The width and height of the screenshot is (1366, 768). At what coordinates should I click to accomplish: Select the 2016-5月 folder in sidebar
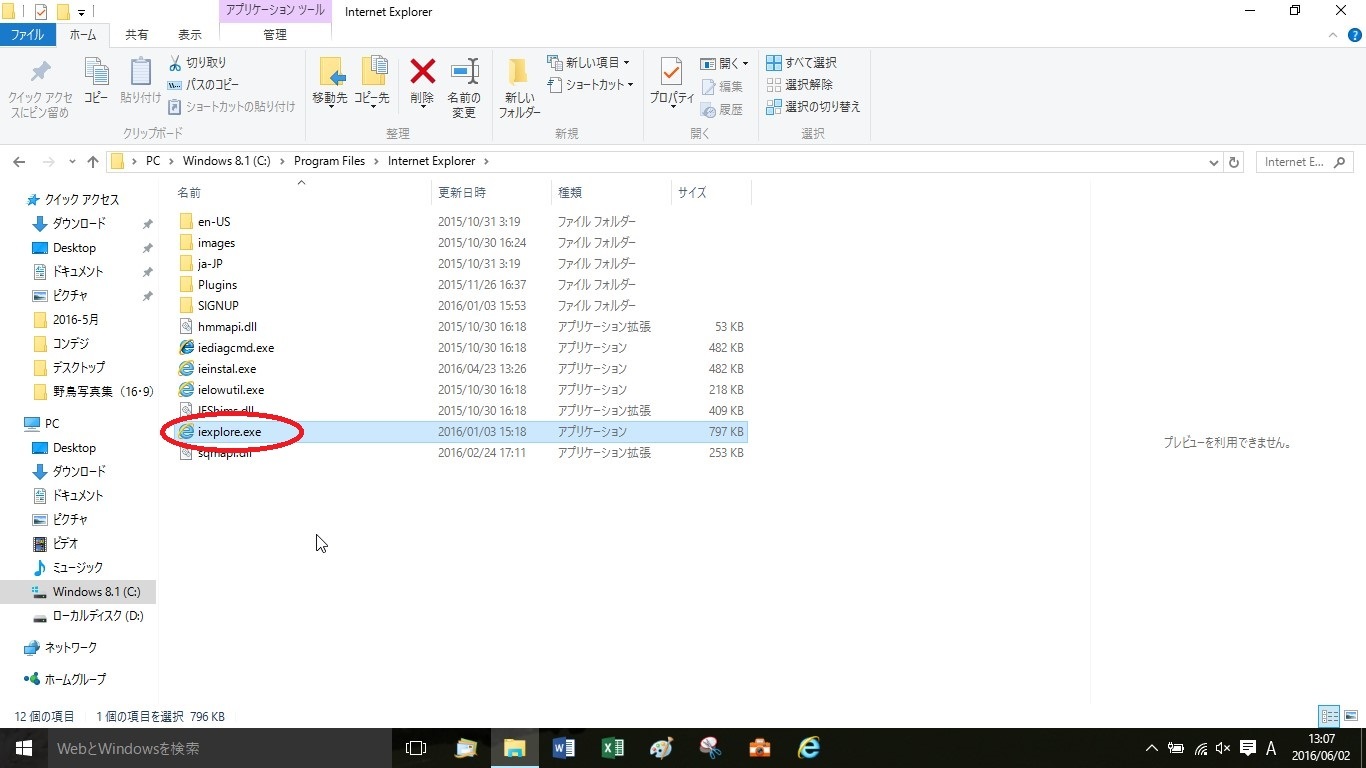tap(76, 320)
